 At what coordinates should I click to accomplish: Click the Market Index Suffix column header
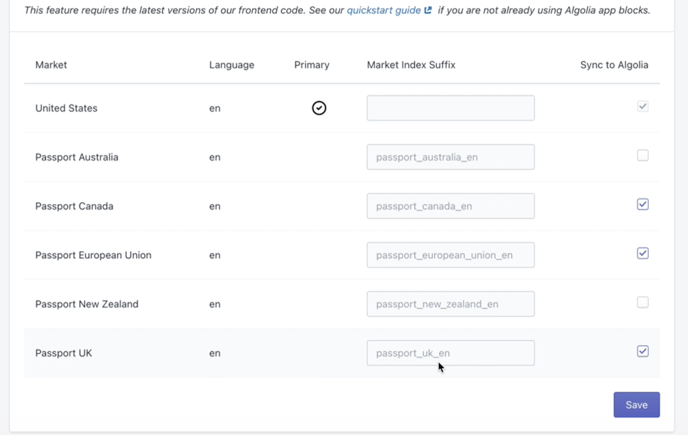411,65
